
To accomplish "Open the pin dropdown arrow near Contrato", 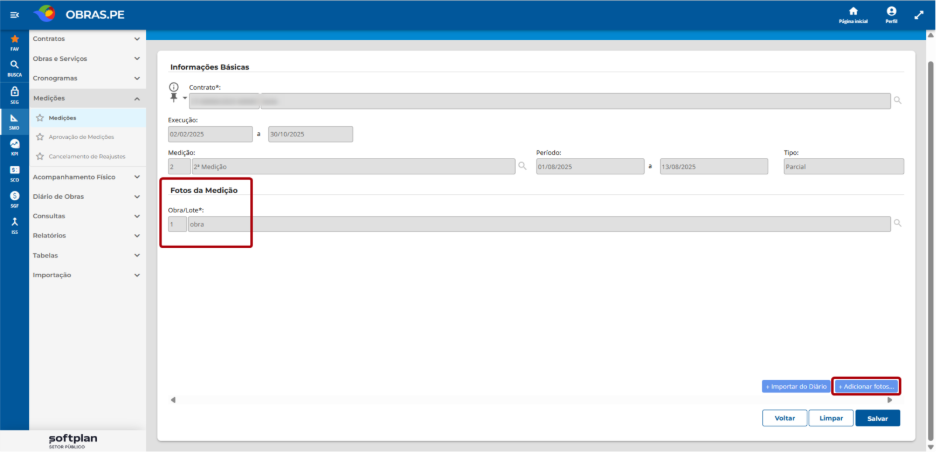I will (x=184, y=98).
